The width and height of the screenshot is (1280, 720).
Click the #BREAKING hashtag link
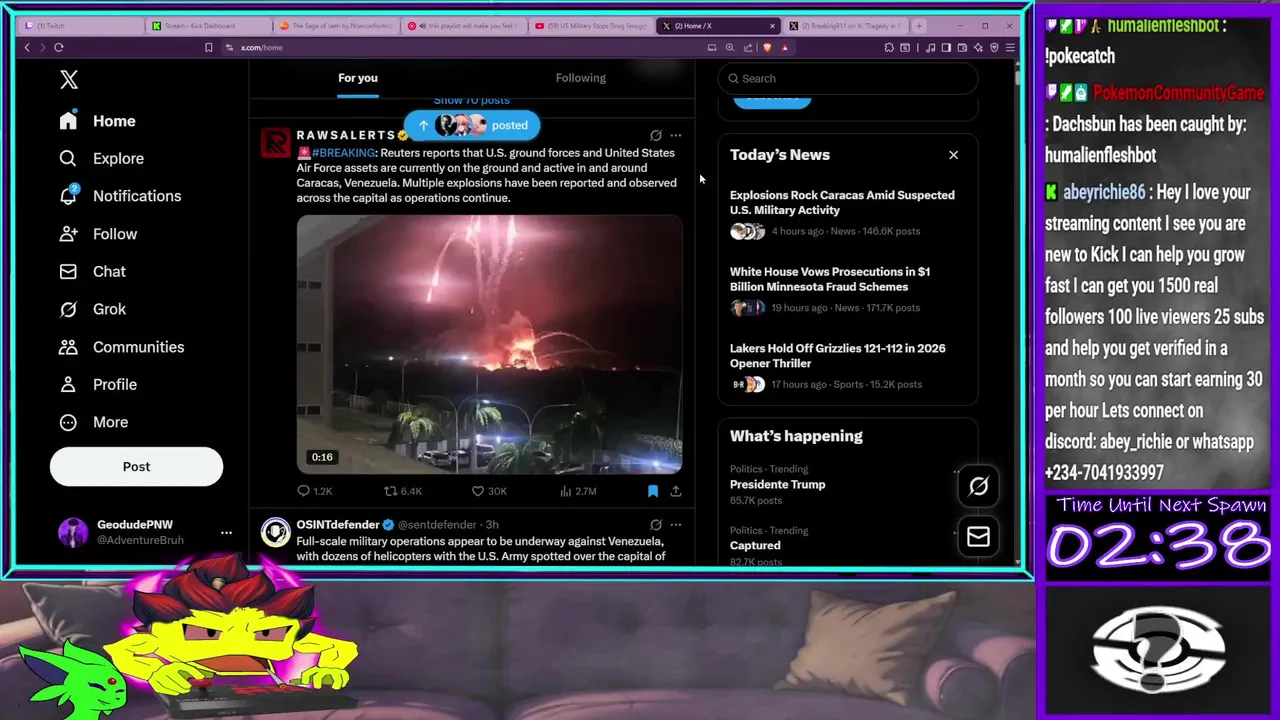click(x=343, y=153)
